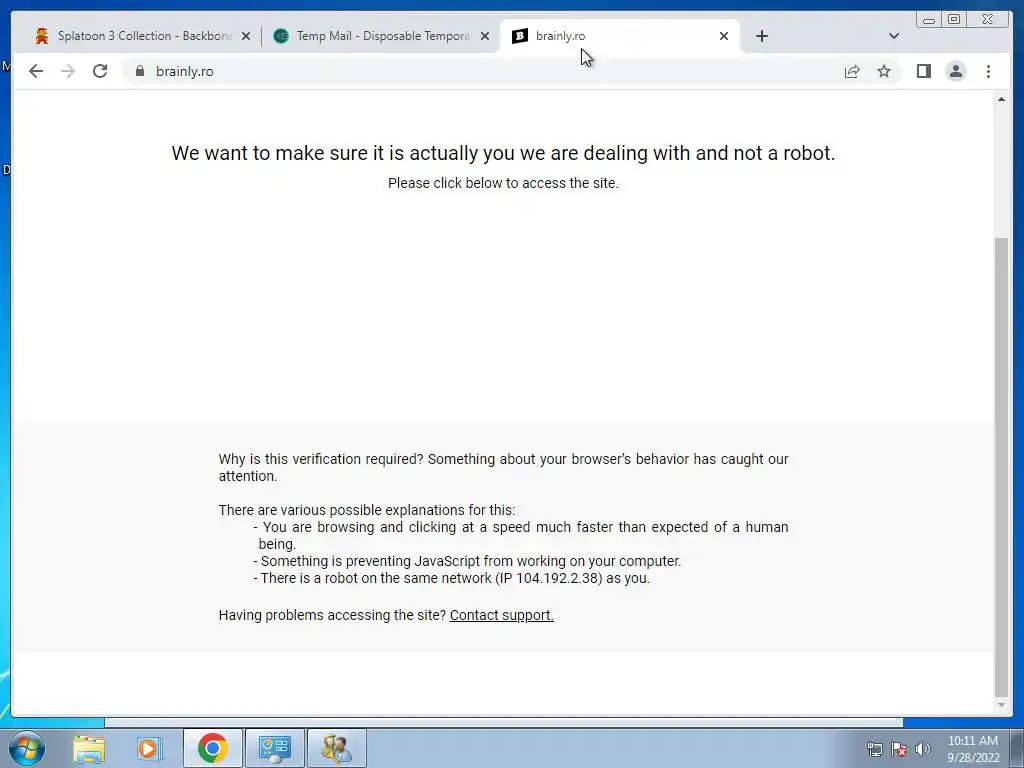1024x768 pixels.
Task: Open the Windows Start menu
Action: coord(27,748)
